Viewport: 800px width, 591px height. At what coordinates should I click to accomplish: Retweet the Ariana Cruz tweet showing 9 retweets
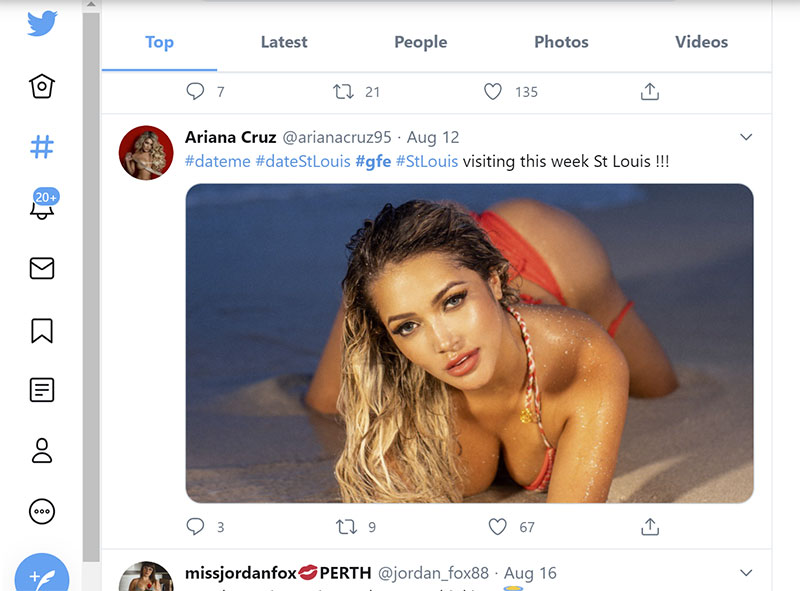tap(345, 526)
